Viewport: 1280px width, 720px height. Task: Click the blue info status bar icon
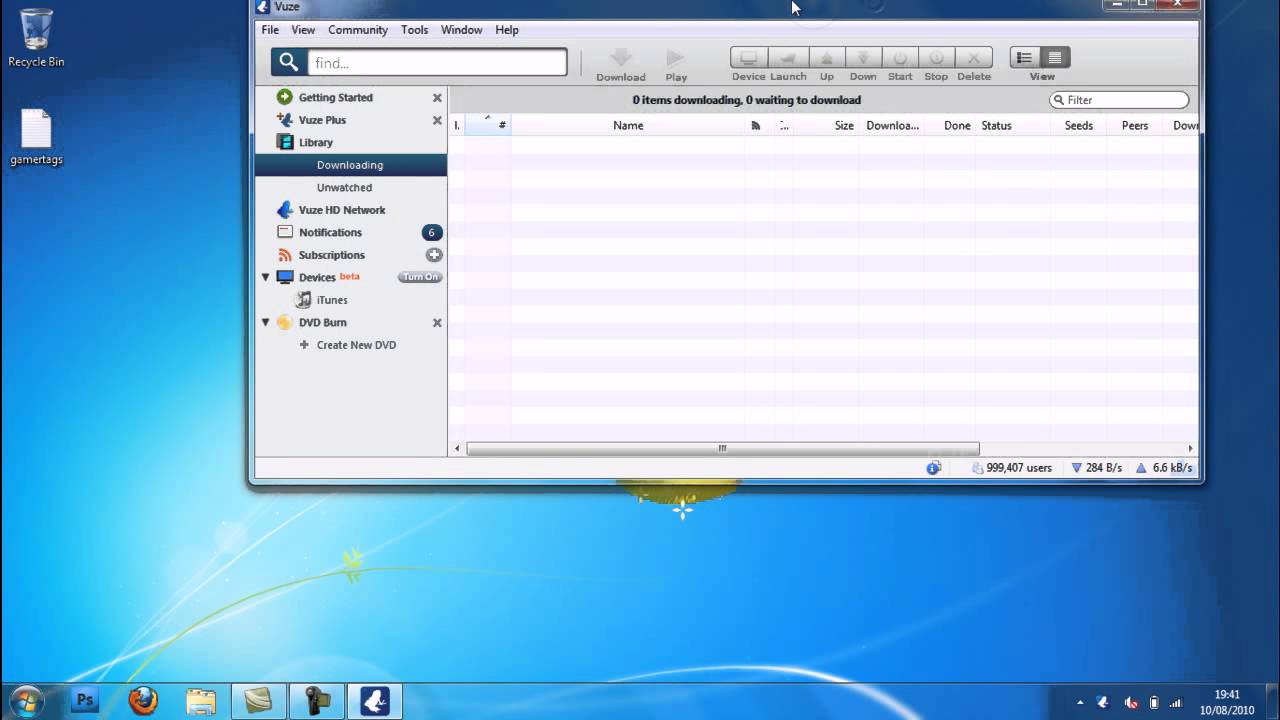tap(934, 468)
